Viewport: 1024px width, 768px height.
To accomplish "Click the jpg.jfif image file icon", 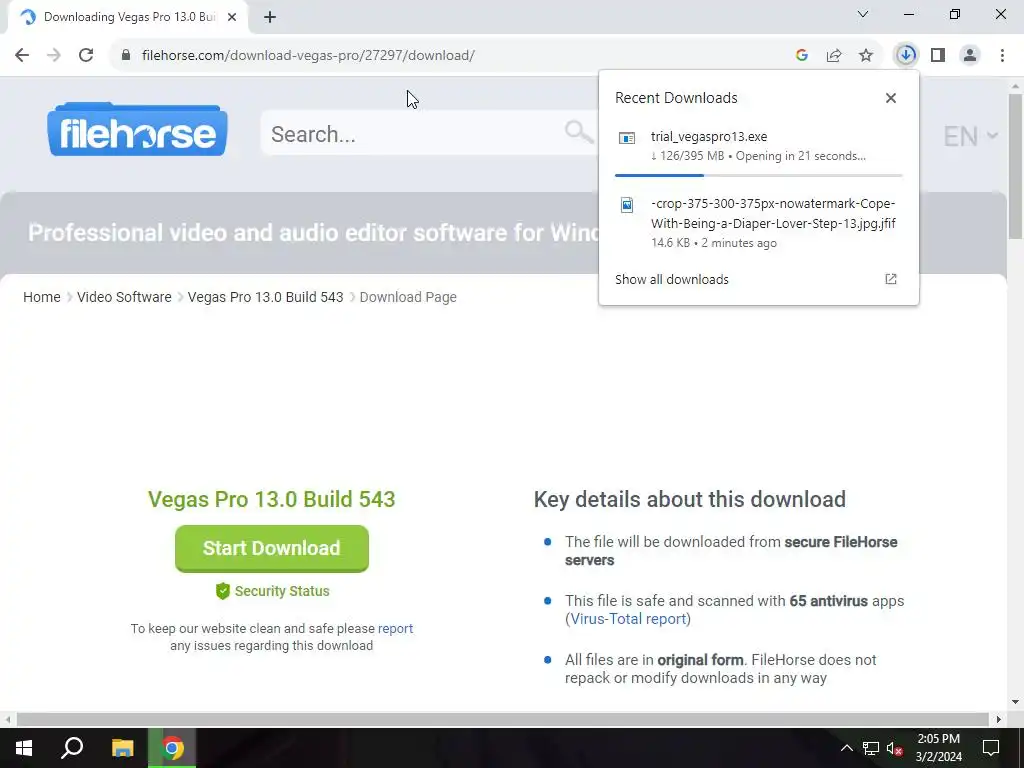I will click(627, 205).
